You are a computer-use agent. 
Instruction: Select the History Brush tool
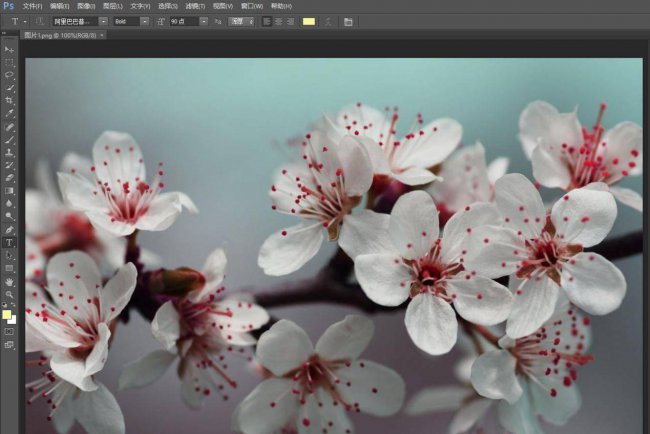tap(9, 165)
